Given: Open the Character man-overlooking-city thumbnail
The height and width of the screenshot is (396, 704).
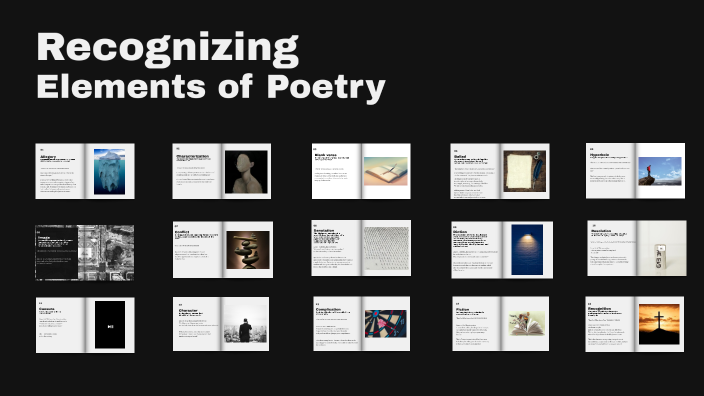Looking at the screenshot, I should 221,324.
